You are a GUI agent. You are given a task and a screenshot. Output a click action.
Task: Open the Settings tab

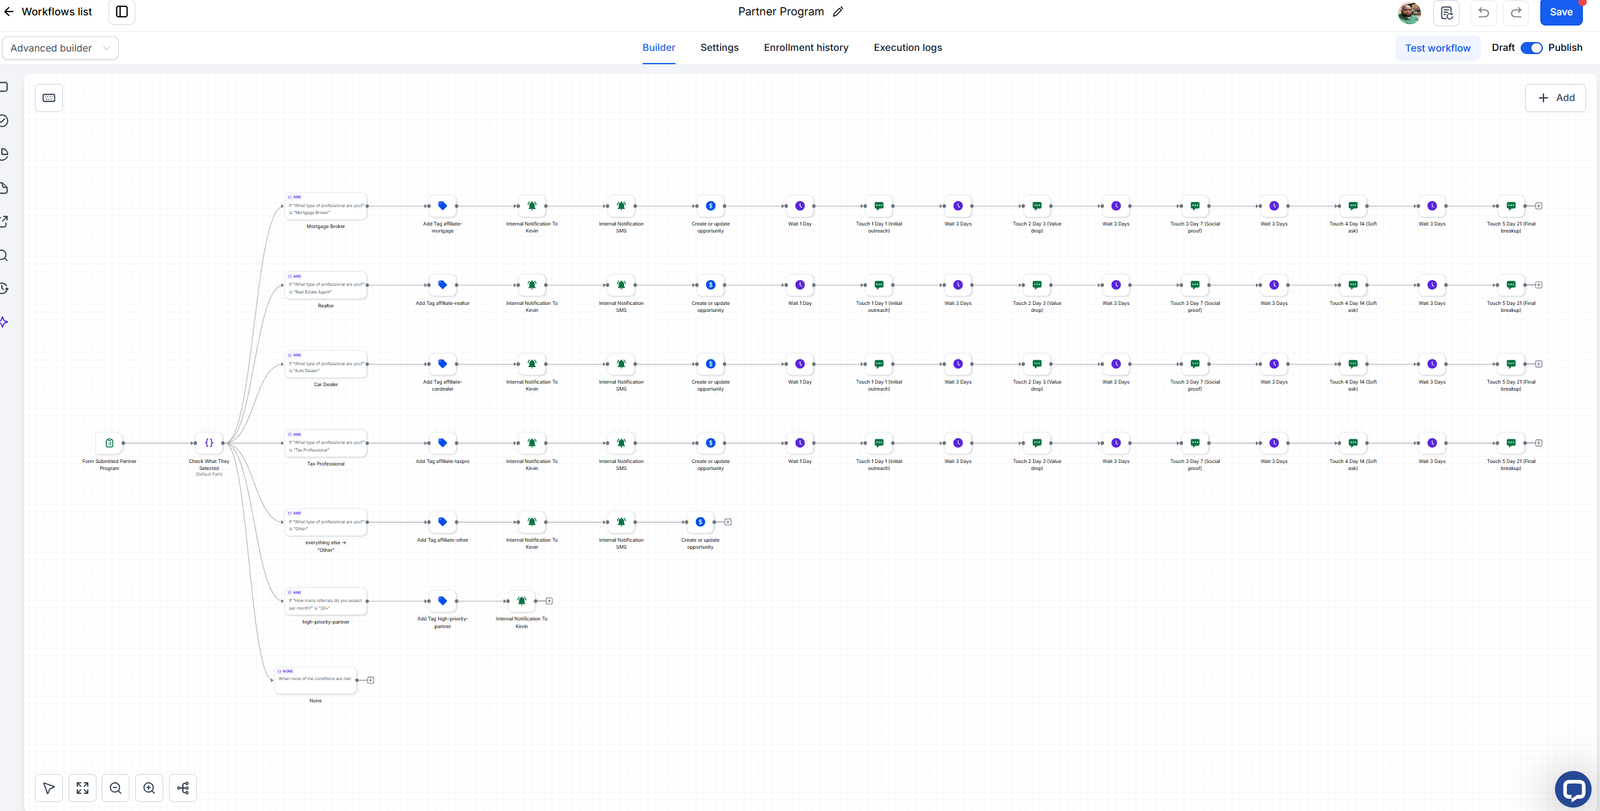coord(720,48)
